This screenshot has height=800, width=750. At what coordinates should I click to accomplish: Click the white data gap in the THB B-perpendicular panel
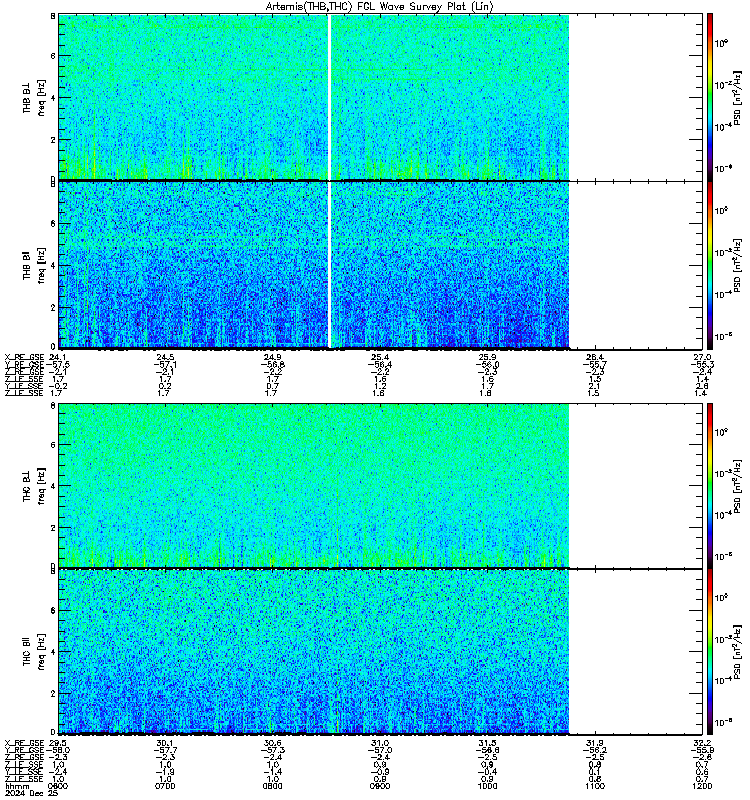(x=330, y=96)
